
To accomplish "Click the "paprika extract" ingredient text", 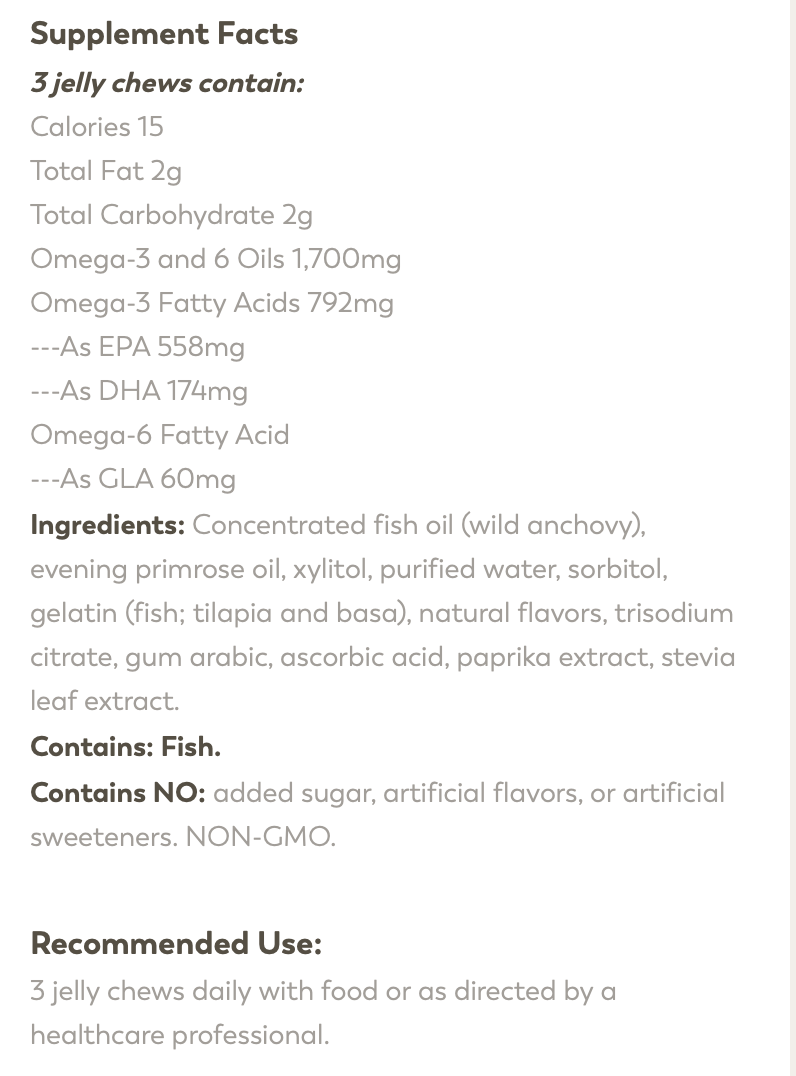I will click(x=552, y=657).
